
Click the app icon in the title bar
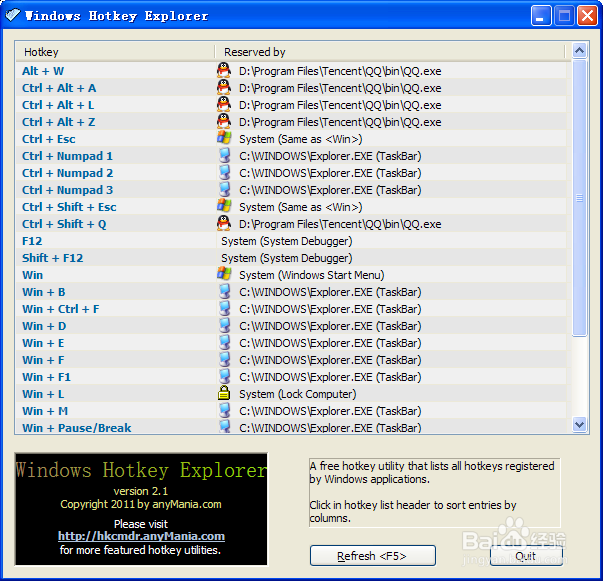coord(12,15)
